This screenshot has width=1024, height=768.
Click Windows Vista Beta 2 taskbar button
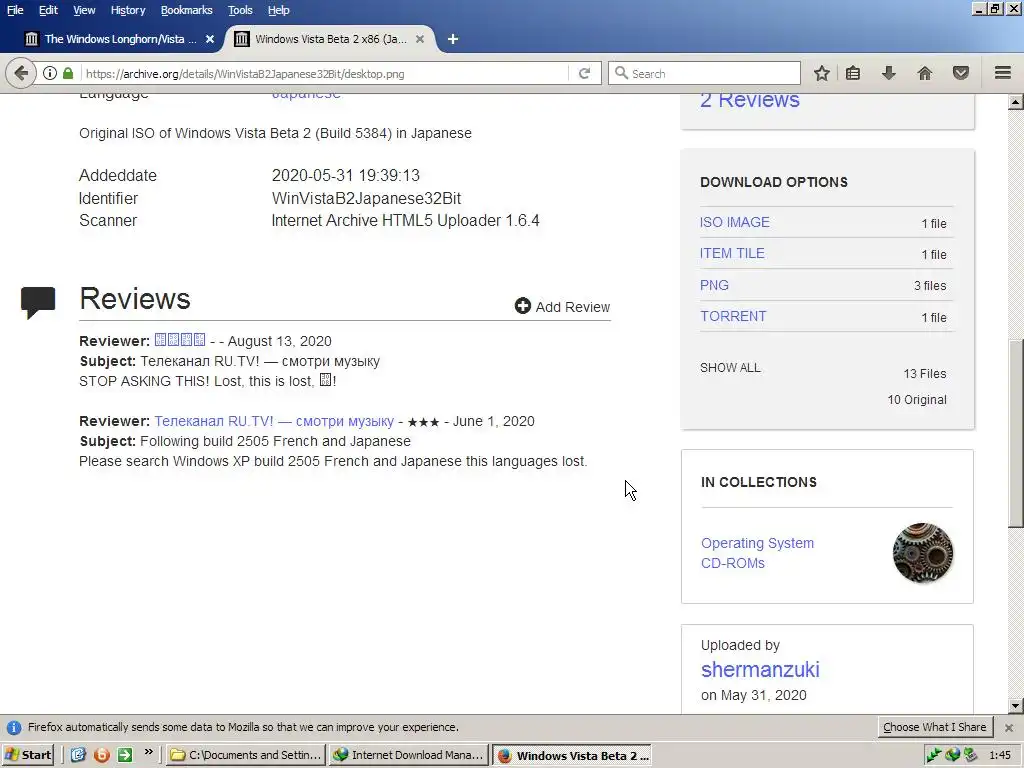pyautogui.click(x=571, y=755)
